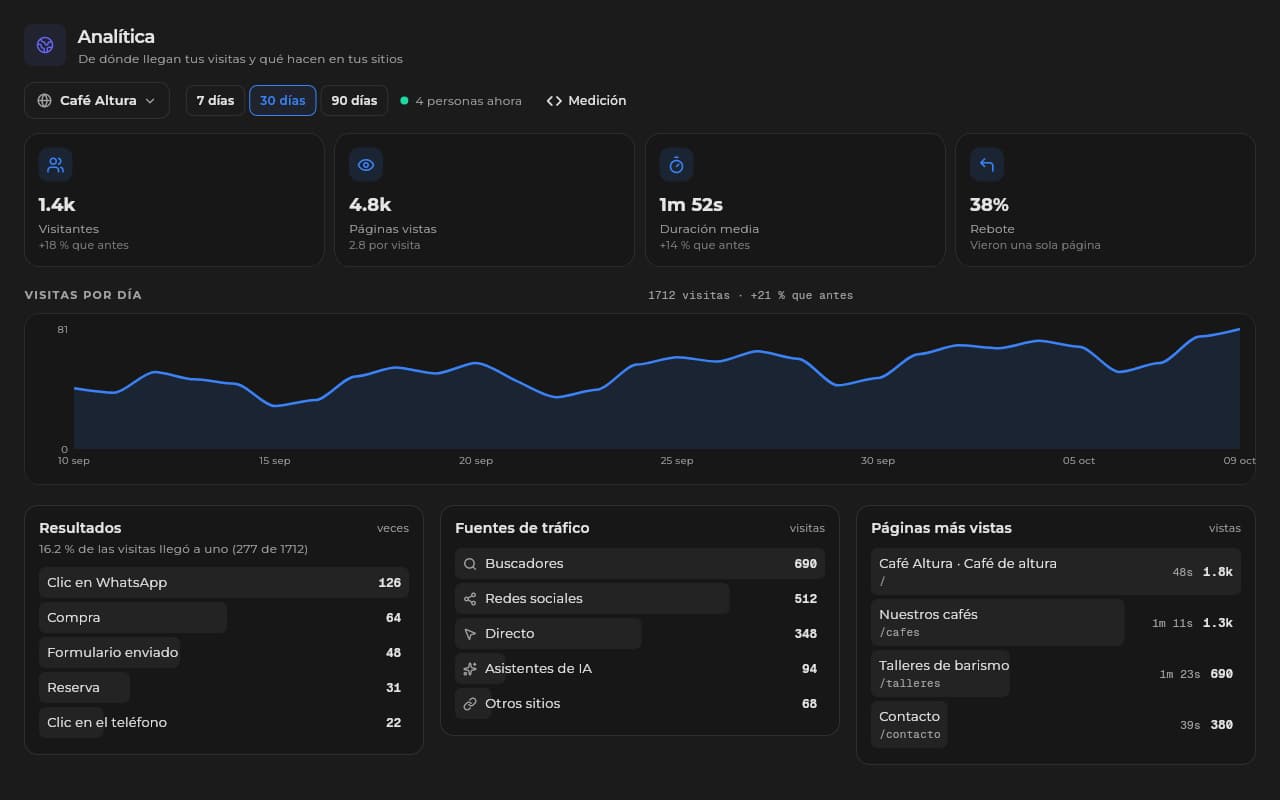The height and width of the screenshot is (800, 1280).
Task: Select the 30 días range
Action: pos(283,101)
